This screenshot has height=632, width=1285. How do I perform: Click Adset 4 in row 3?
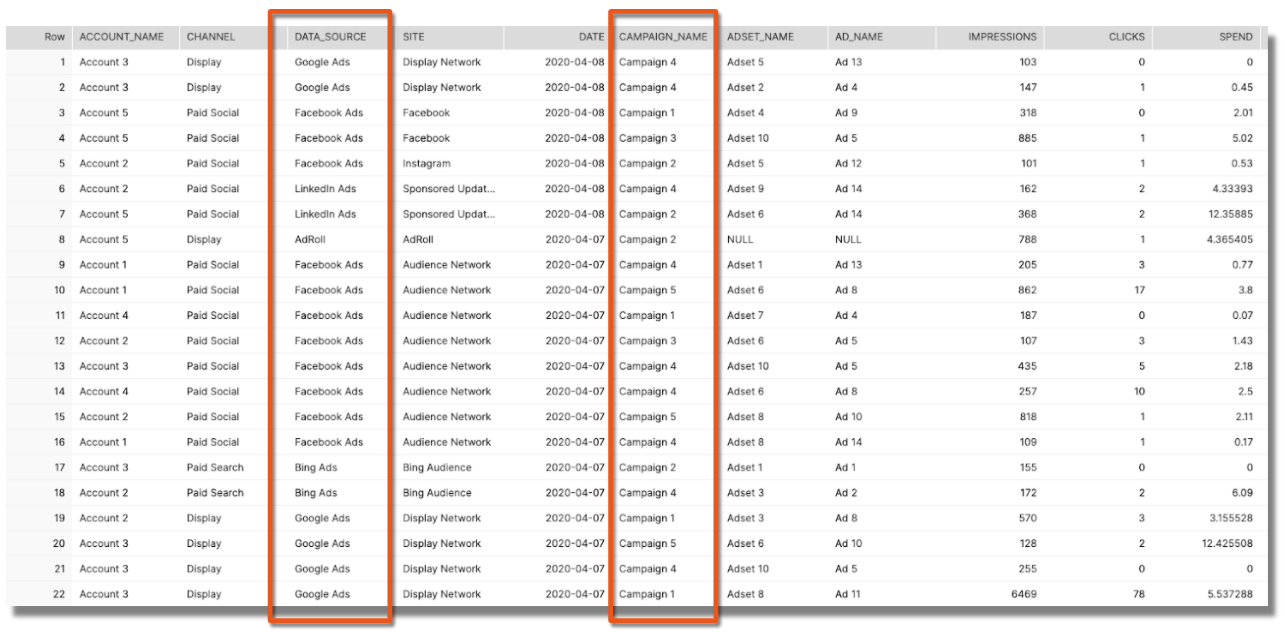[745, 113]
